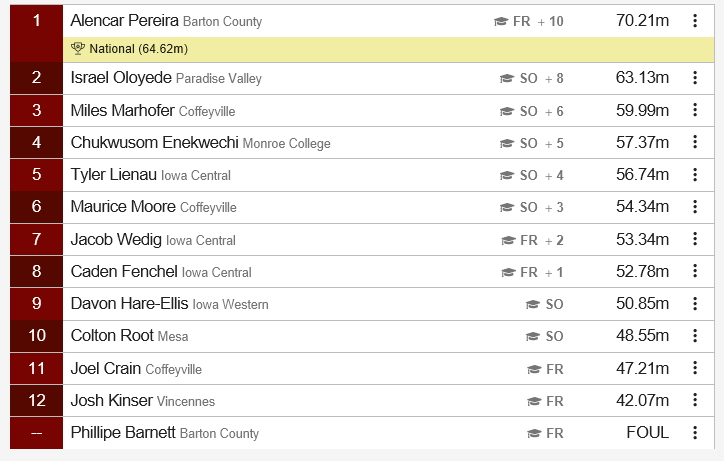Viewport: 724px width, 461px height.
Task: Expand the options menu for Maurice Moore
Action: pyautogui.click(x=695, y=206)
